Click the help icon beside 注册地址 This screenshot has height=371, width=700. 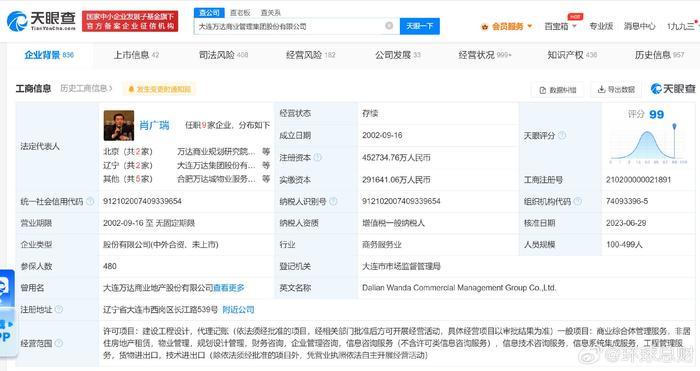coord(59,309)
